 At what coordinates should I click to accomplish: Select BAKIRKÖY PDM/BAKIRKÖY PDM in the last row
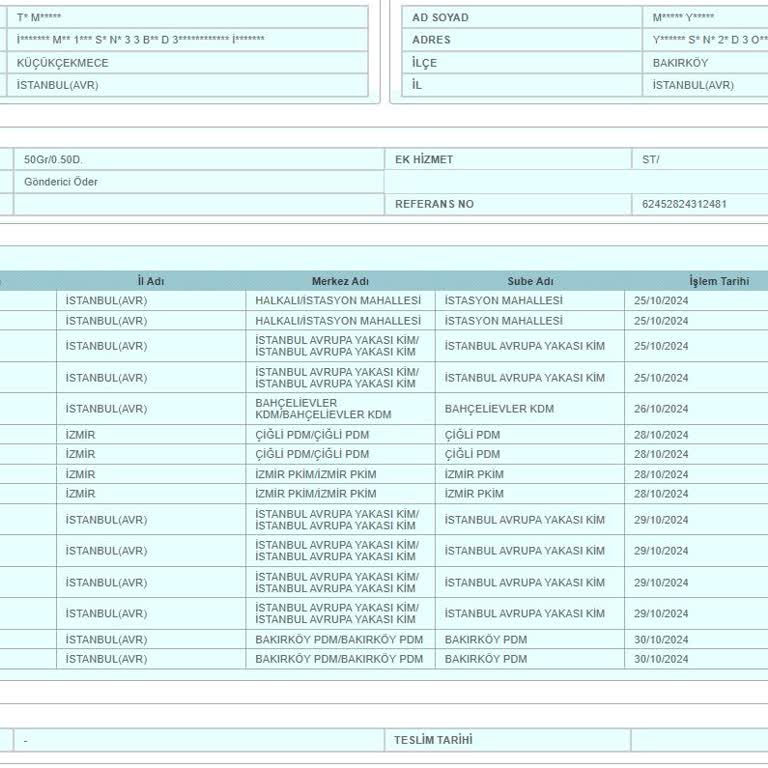[339, 659]
